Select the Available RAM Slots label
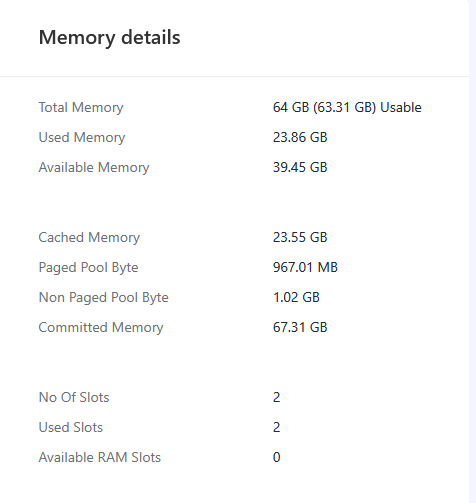 pos(100,457)
